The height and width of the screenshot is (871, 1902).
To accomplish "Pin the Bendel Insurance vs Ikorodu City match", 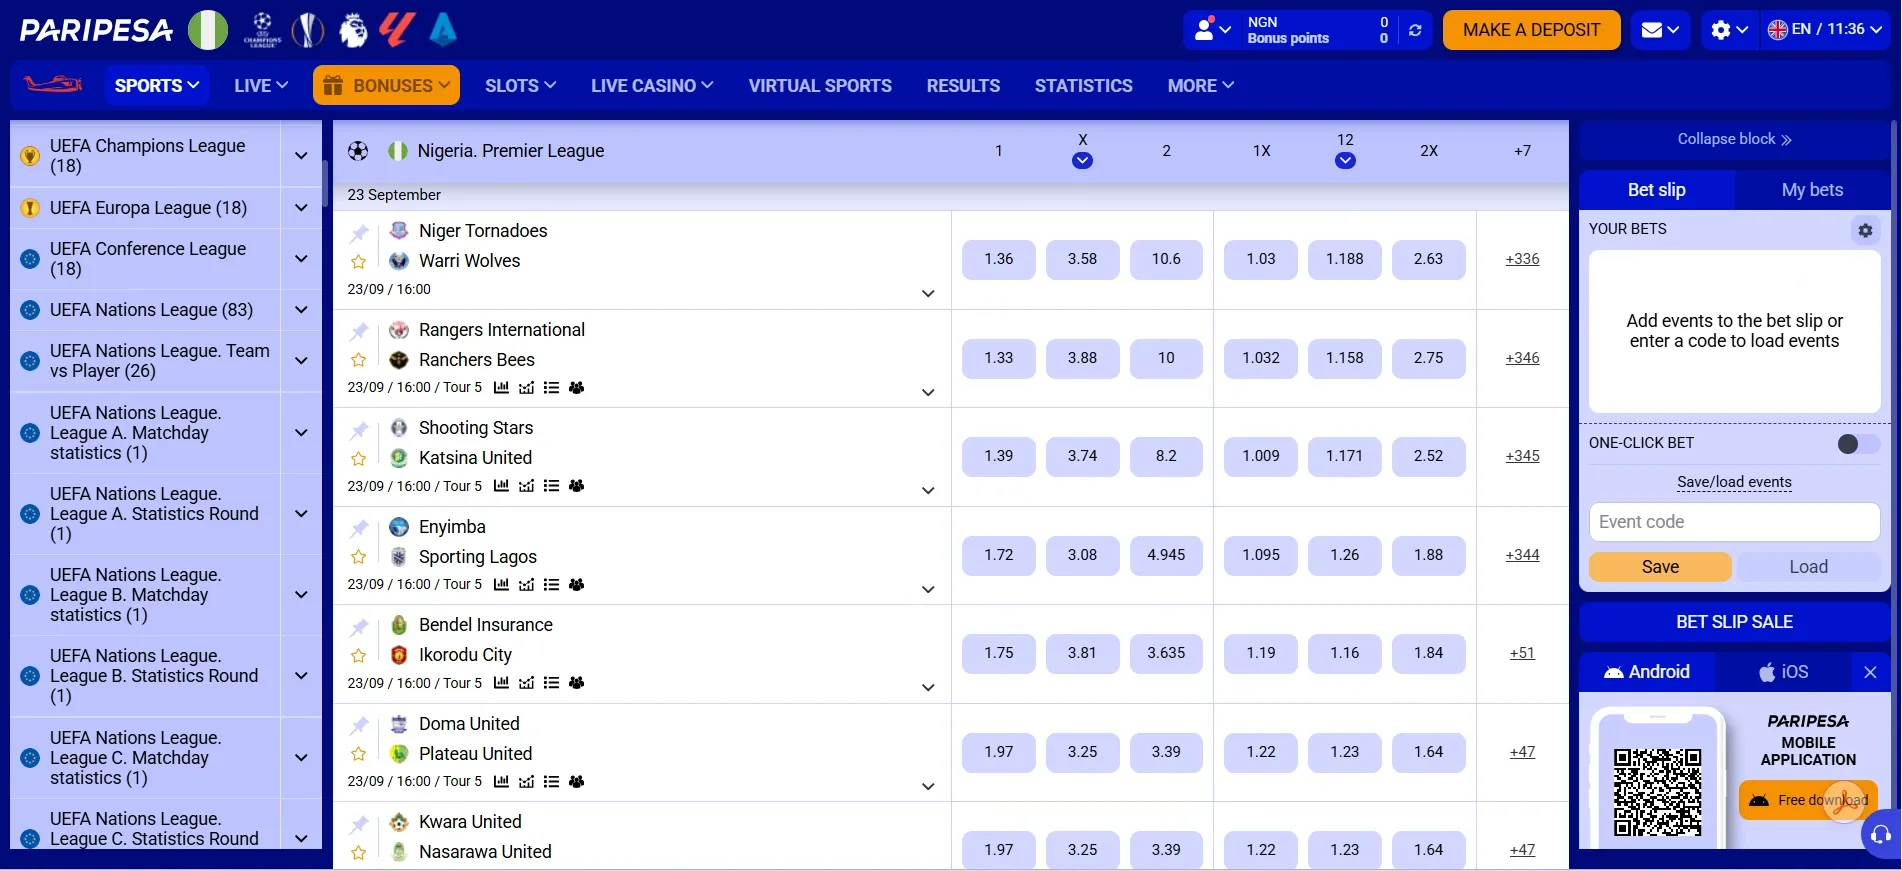I will [x=359, y=627].
